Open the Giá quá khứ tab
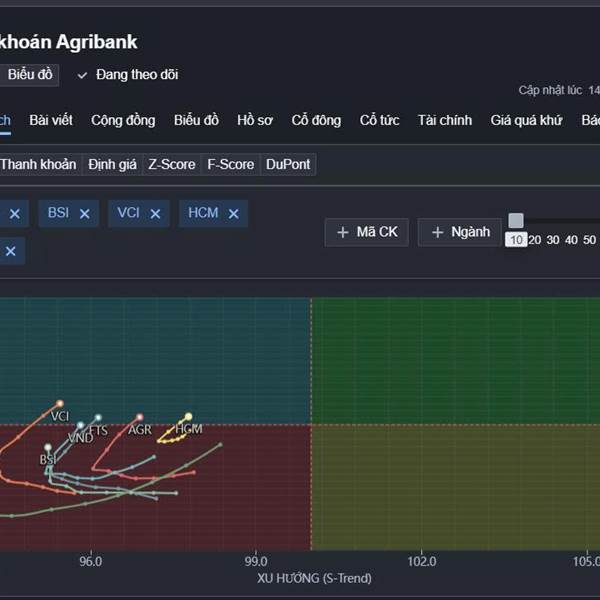600x600 pixels. pos(526,121)
